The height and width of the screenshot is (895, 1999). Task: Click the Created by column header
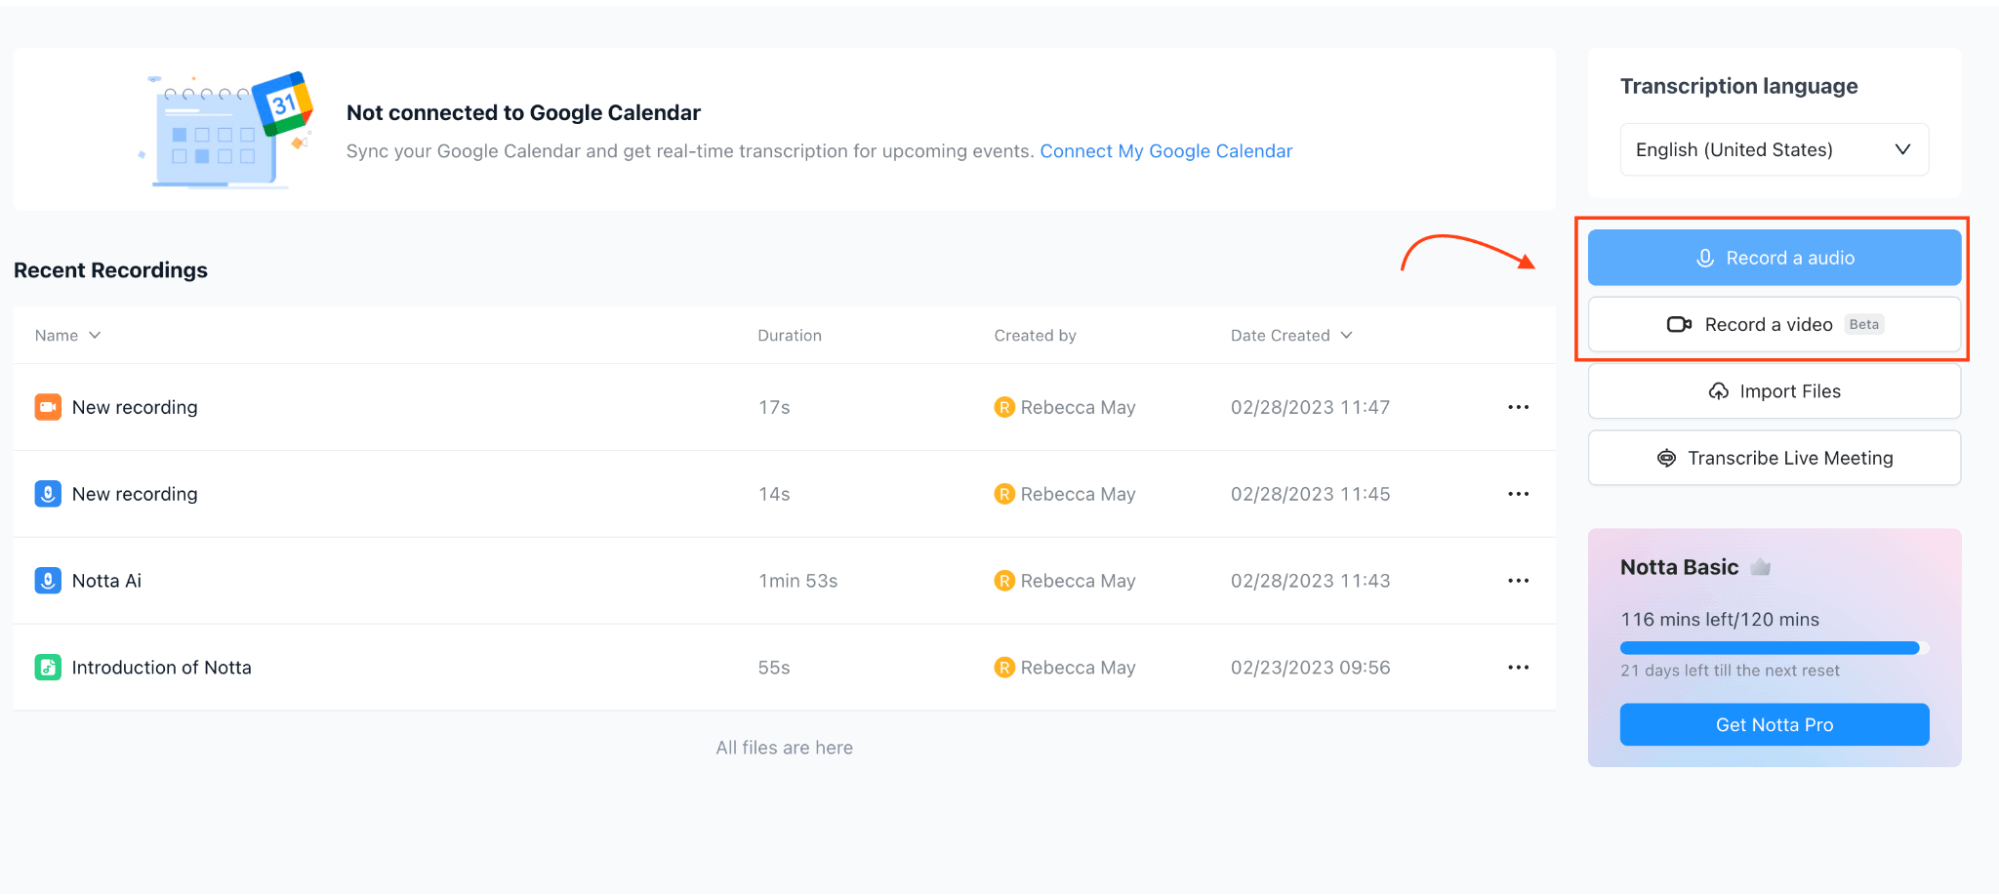click(x=1035, y=335)
